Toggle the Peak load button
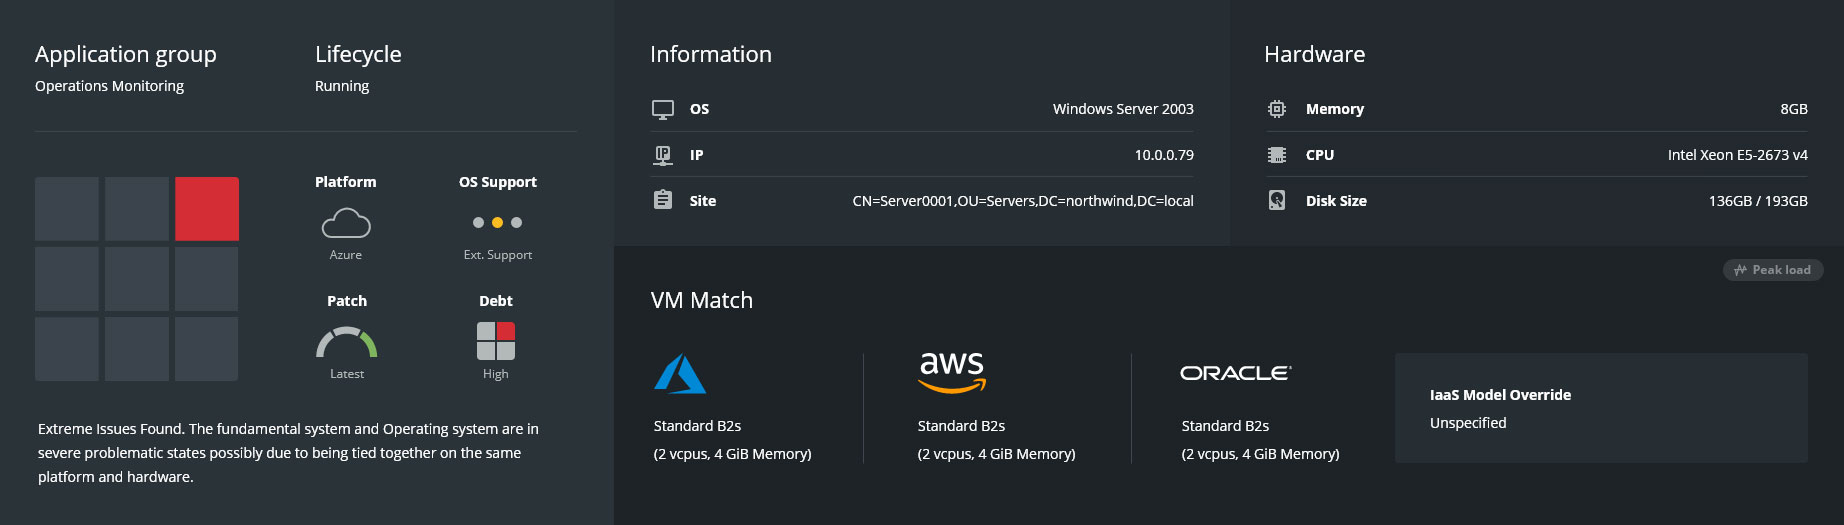The height and width of the screenshot is (525, 1844). 1773,270
